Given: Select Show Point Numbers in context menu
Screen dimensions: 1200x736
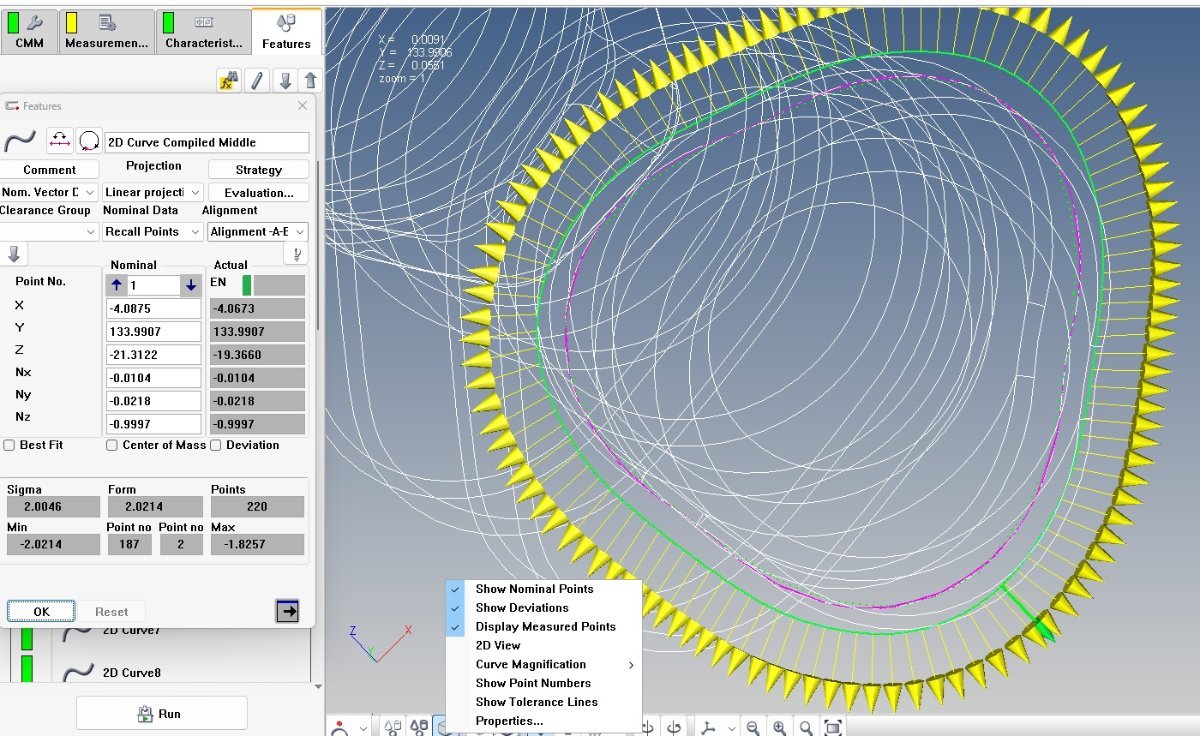Looking at the screenshot, I should click(x=532, y=683).
